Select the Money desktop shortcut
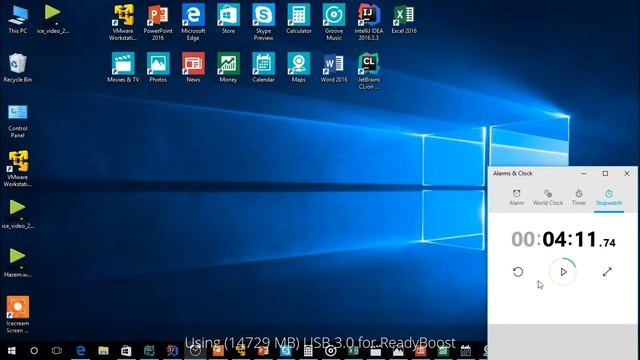 coord(228,68)
